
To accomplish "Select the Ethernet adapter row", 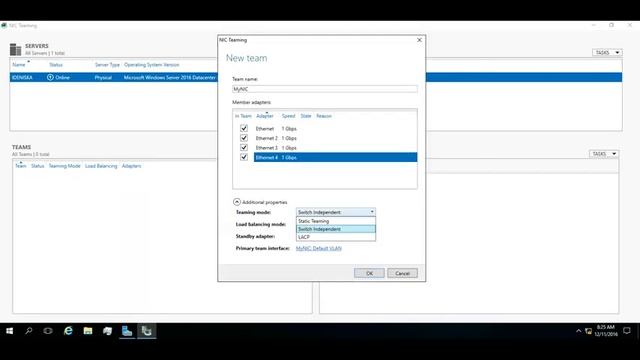I will [336, 129].
